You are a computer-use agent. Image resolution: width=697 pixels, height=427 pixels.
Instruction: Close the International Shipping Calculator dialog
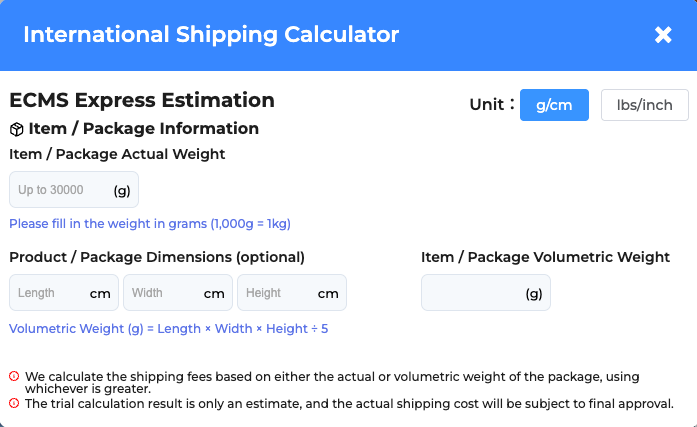(663, 35)
